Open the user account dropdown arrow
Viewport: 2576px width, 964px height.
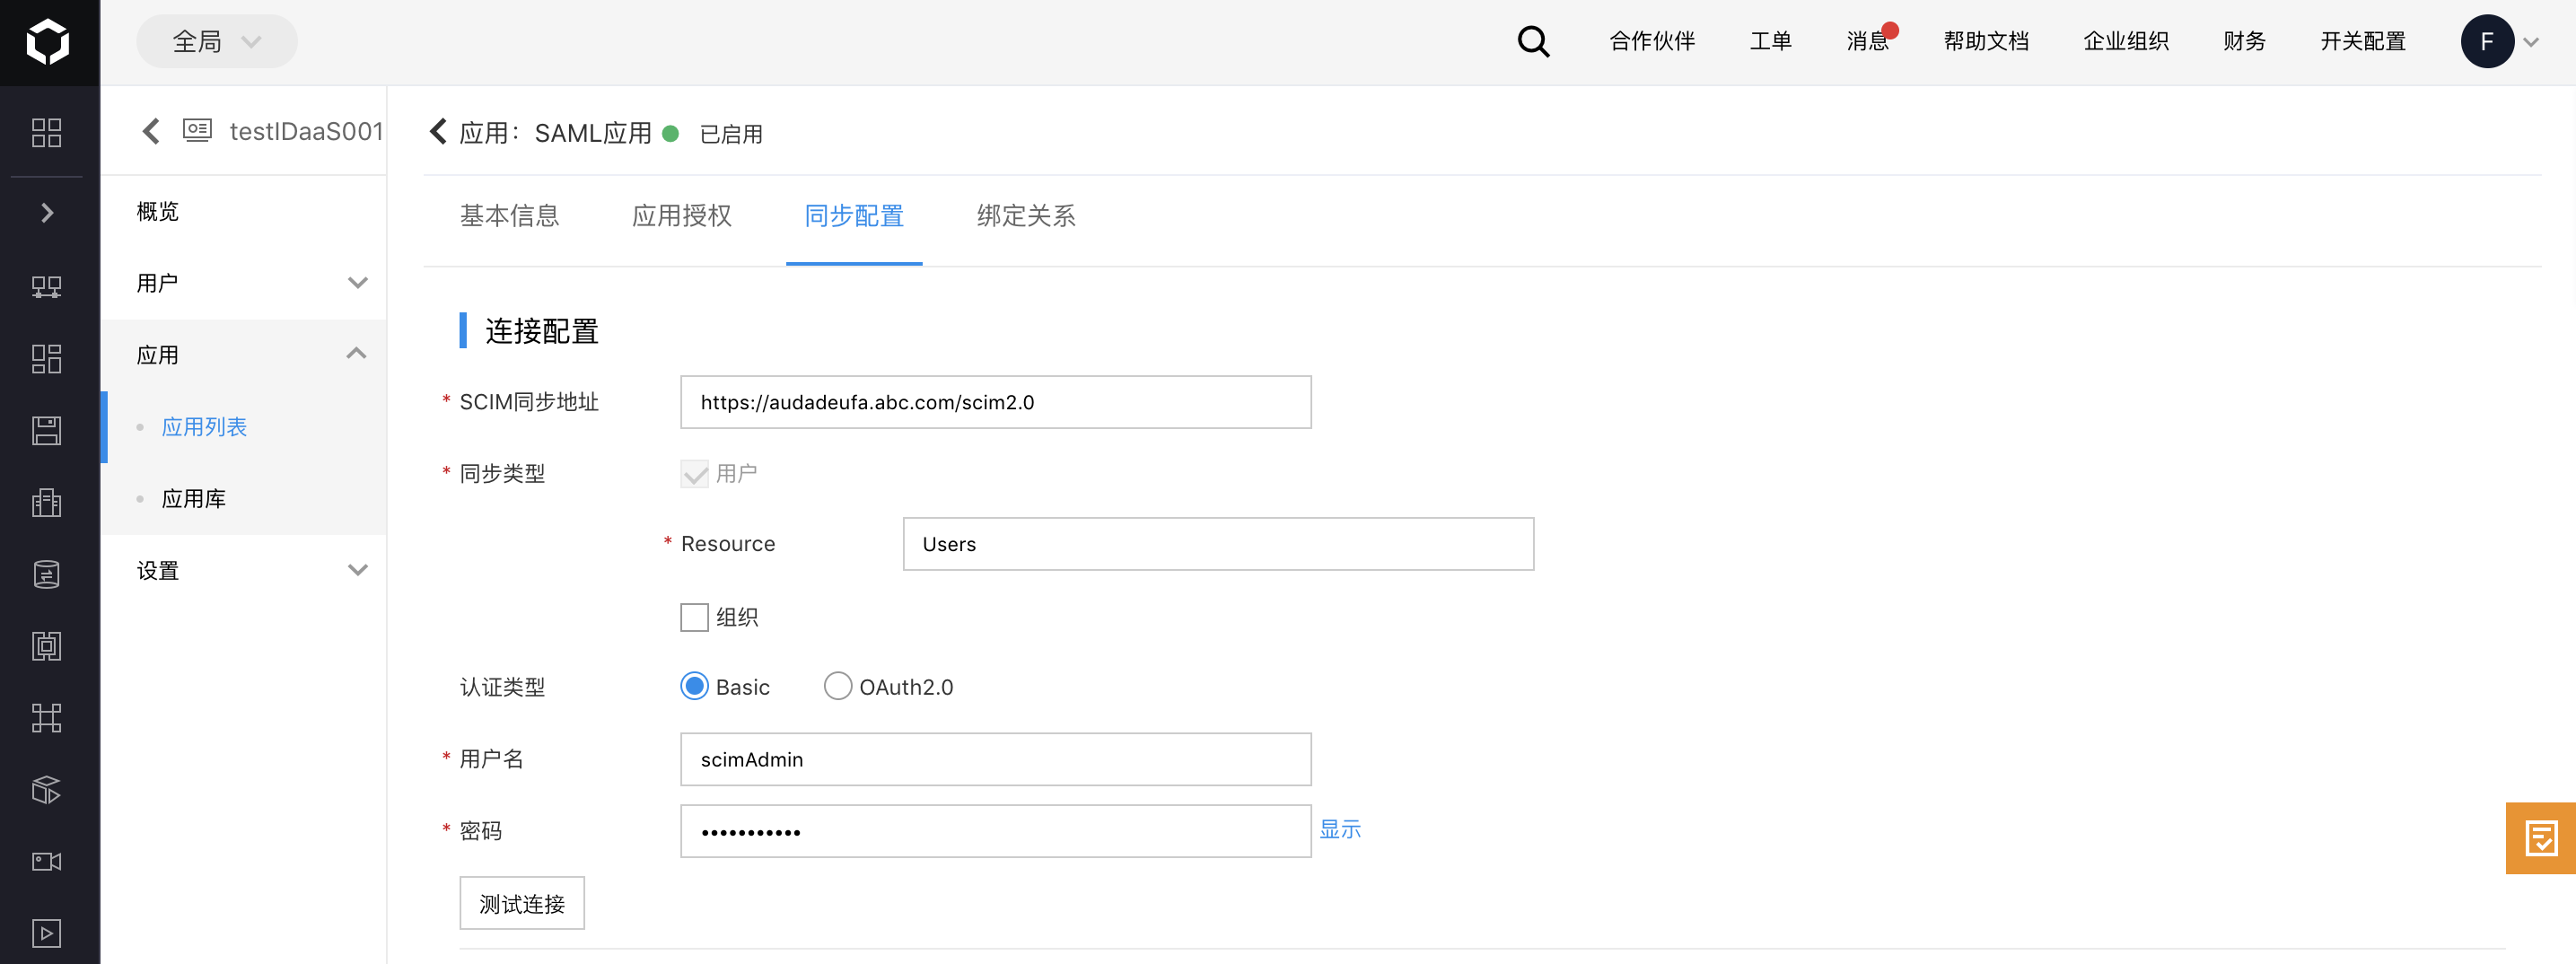[2531, 42]
